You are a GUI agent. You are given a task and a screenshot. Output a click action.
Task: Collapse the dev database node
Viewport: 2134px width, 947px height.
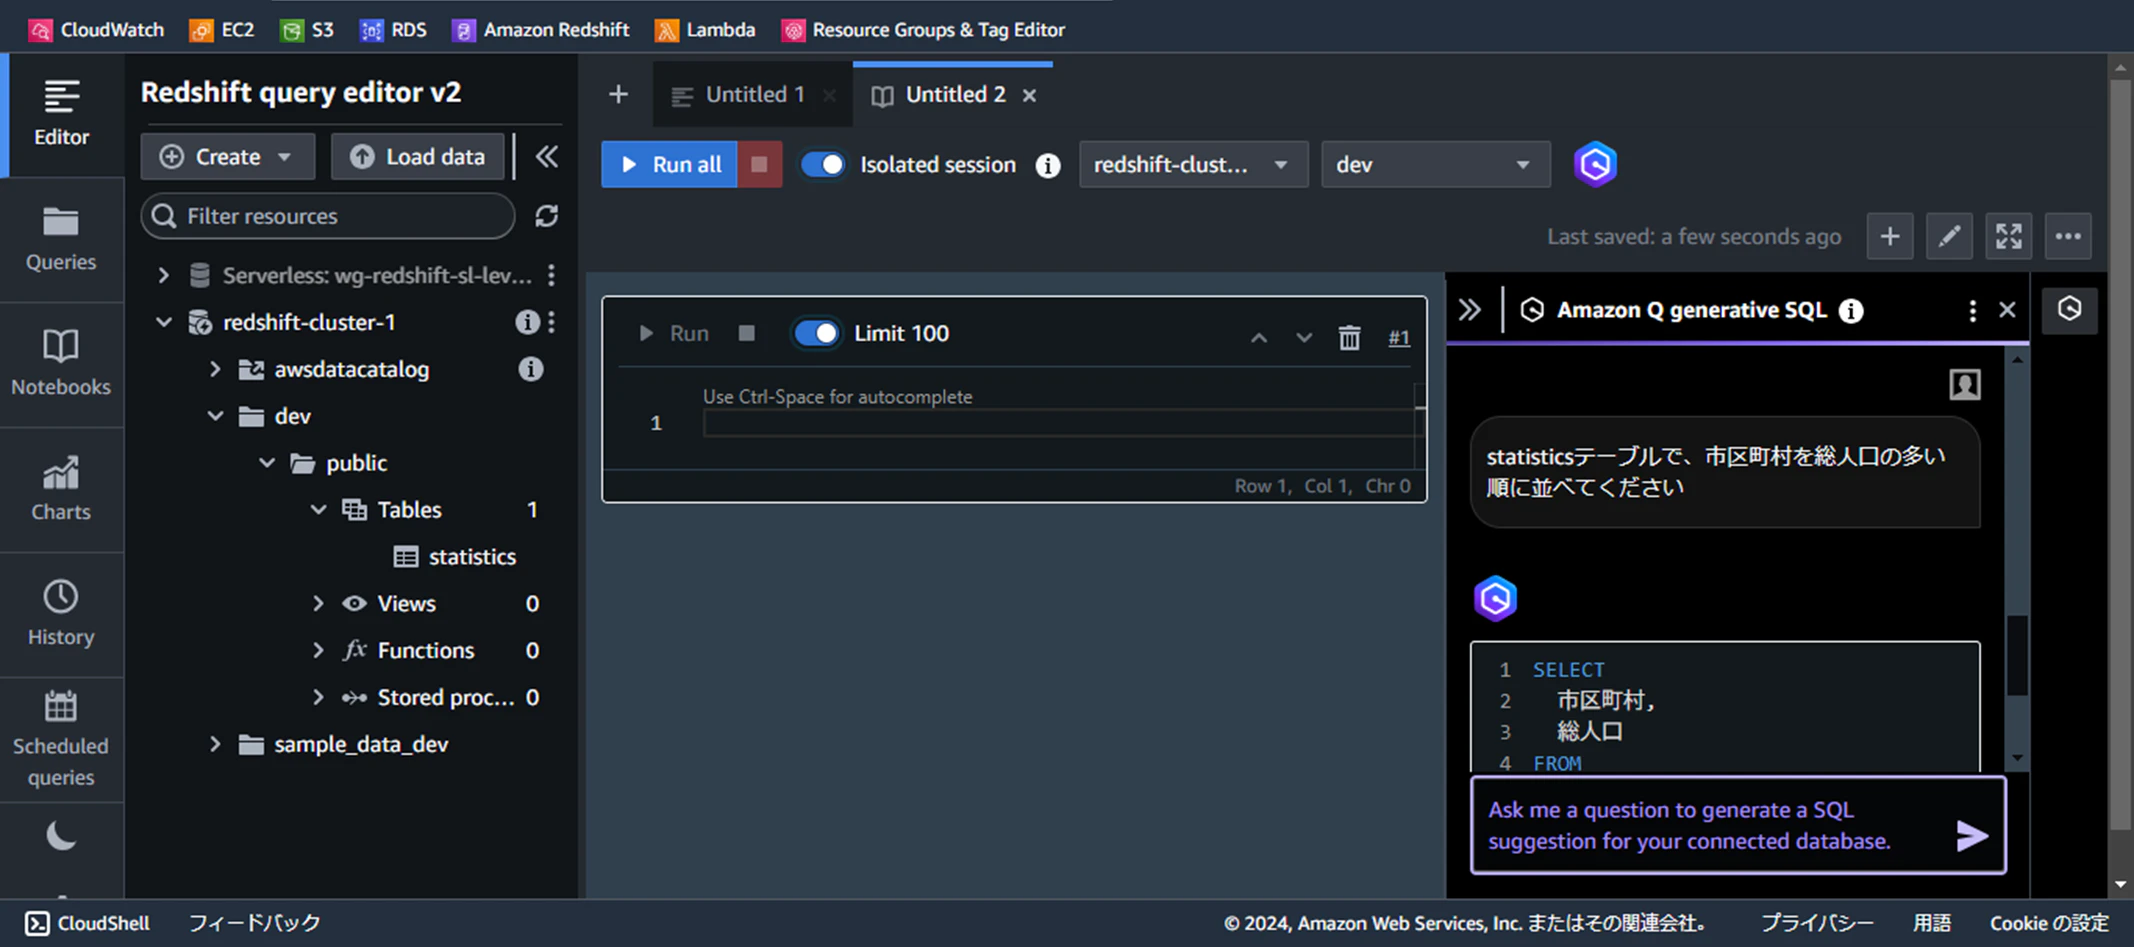click(215, 416)
